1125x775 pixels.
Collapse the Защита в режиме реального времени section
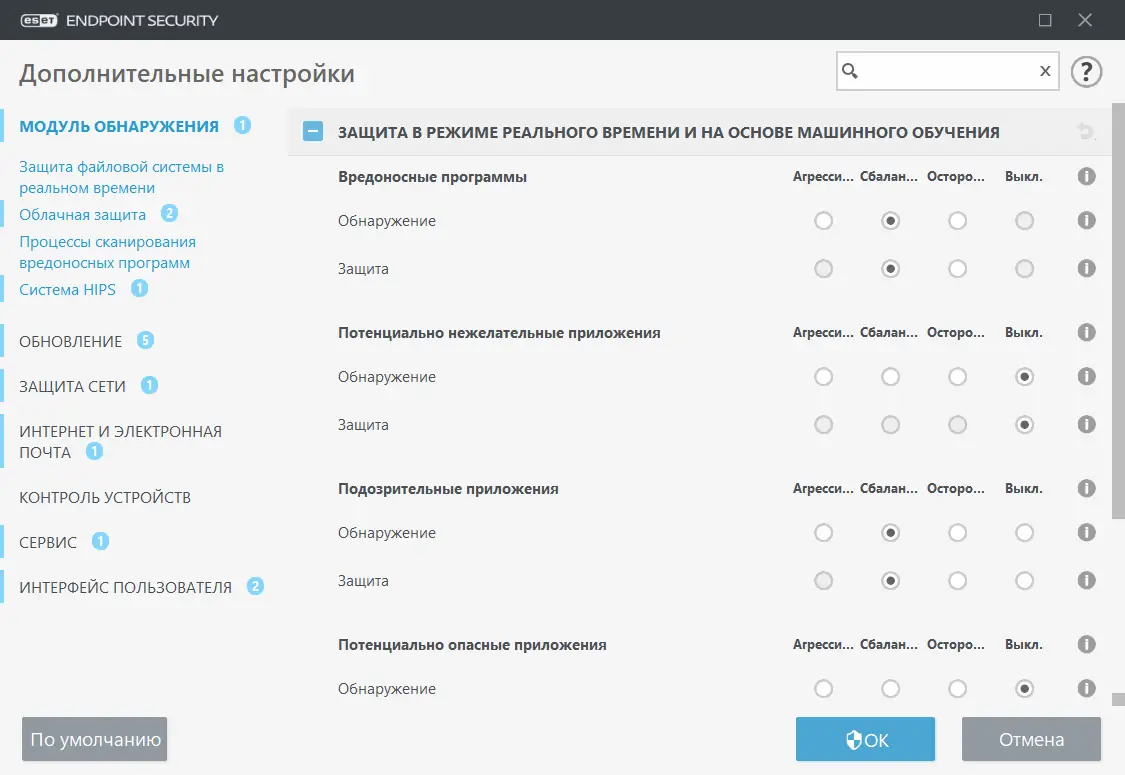[312, 131]
